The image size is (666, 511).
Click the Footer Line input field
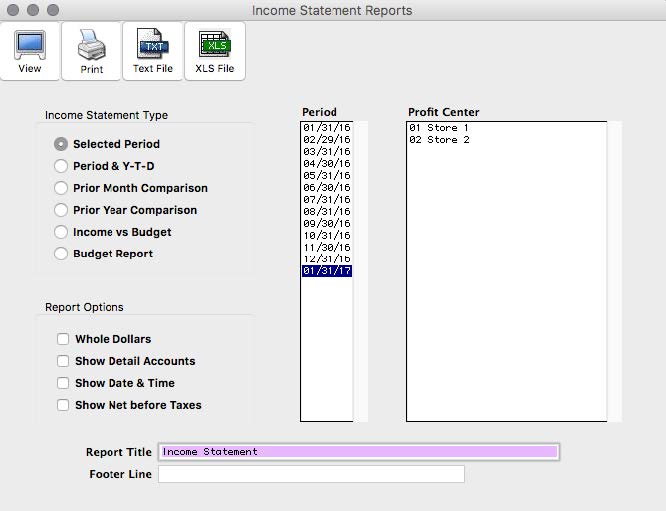311,474
